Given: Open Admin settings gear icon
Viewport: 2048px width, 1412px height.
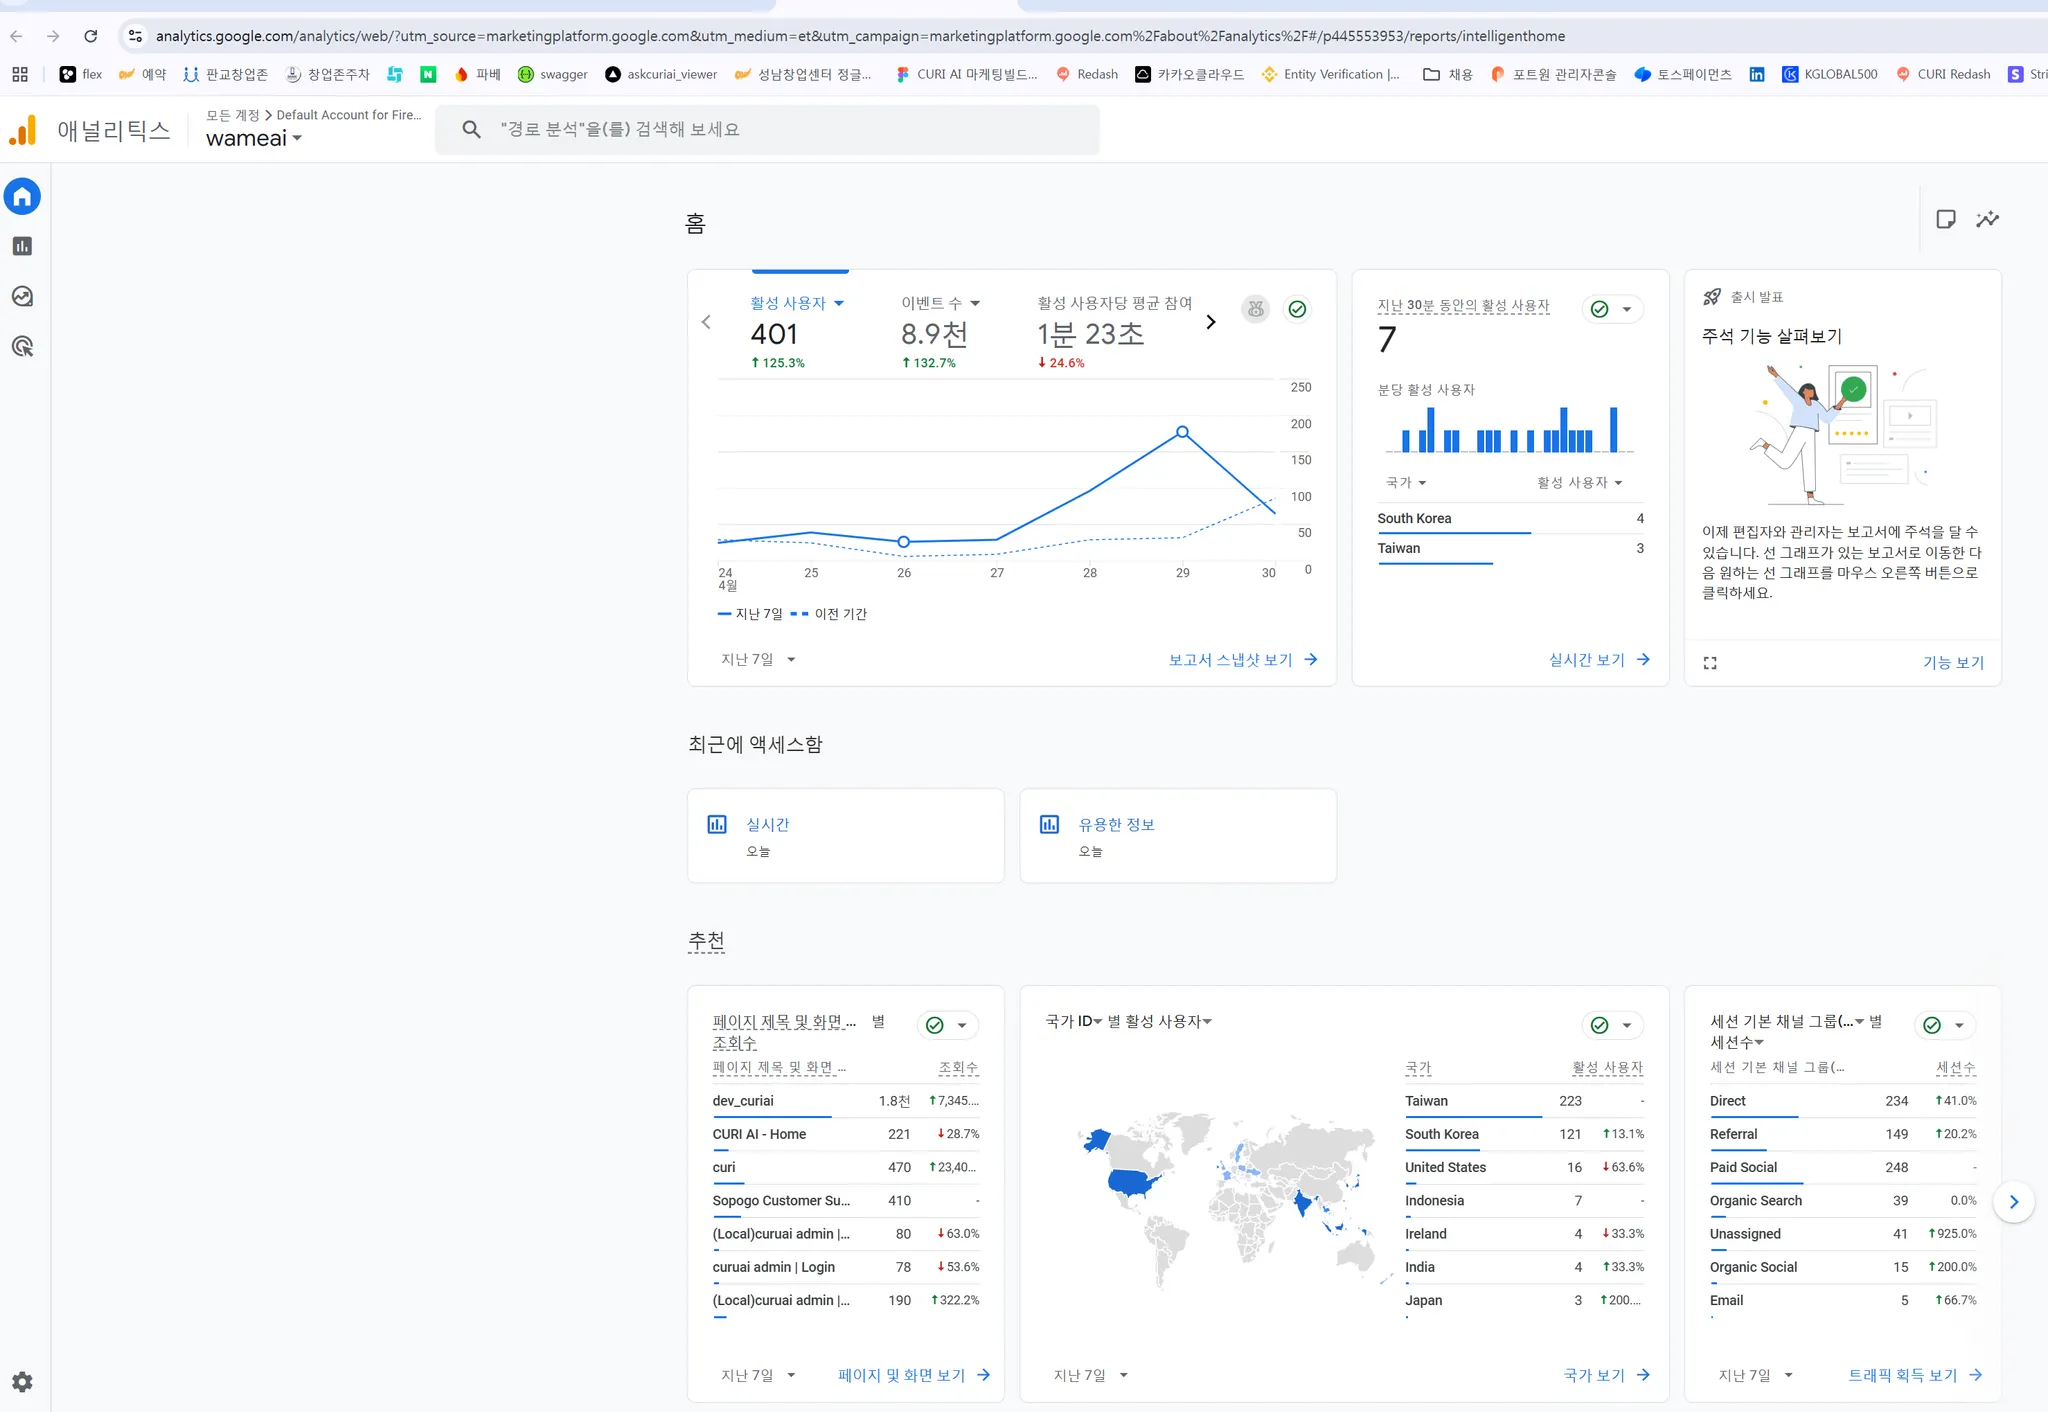Looking at the screenshot, I should tap(22, 1381).
